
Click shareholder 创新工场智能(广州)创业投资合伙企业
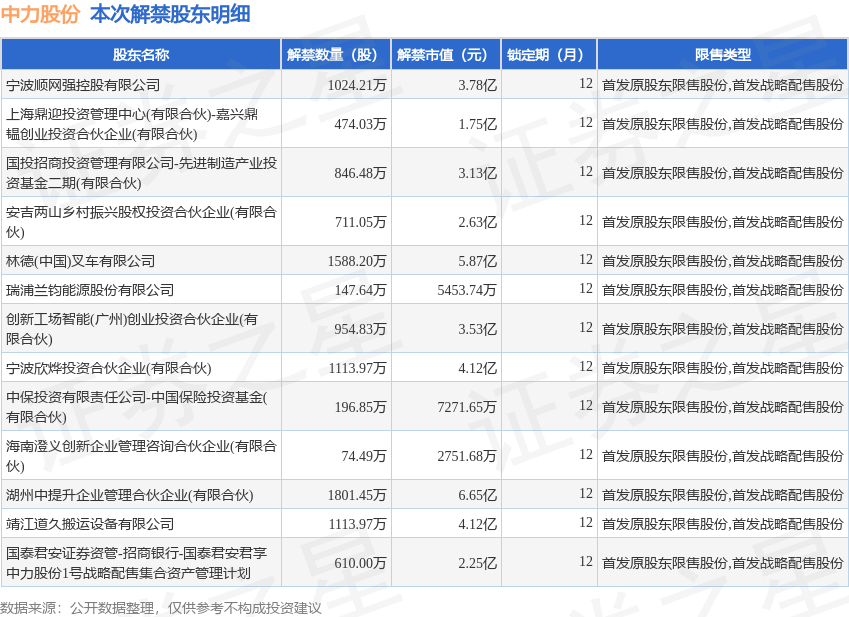(132, 329)
